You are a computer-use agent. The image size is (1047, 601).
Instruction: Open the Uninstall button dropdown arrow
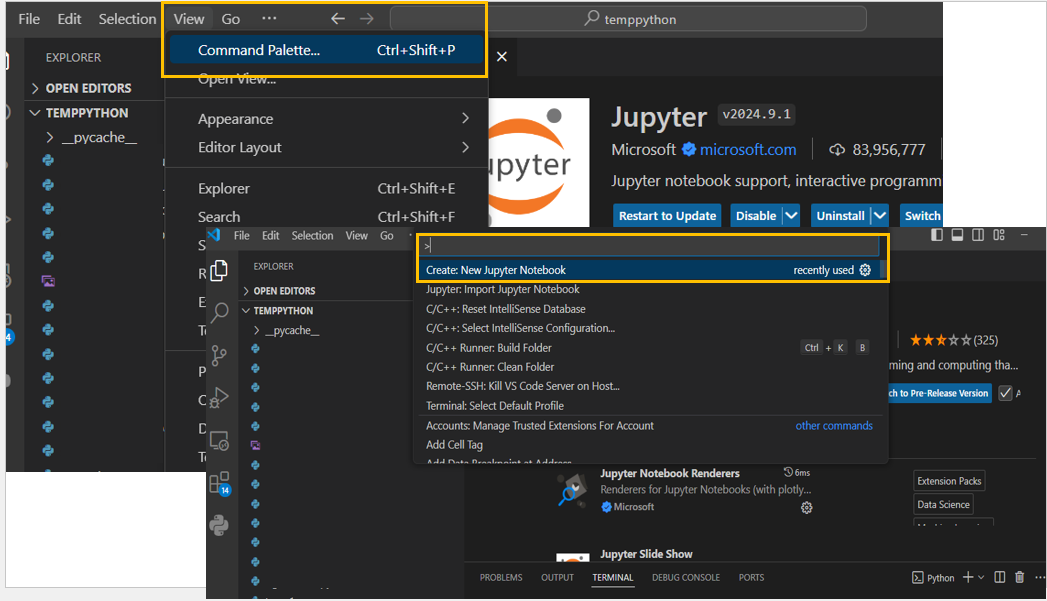(x=880, y=216)
